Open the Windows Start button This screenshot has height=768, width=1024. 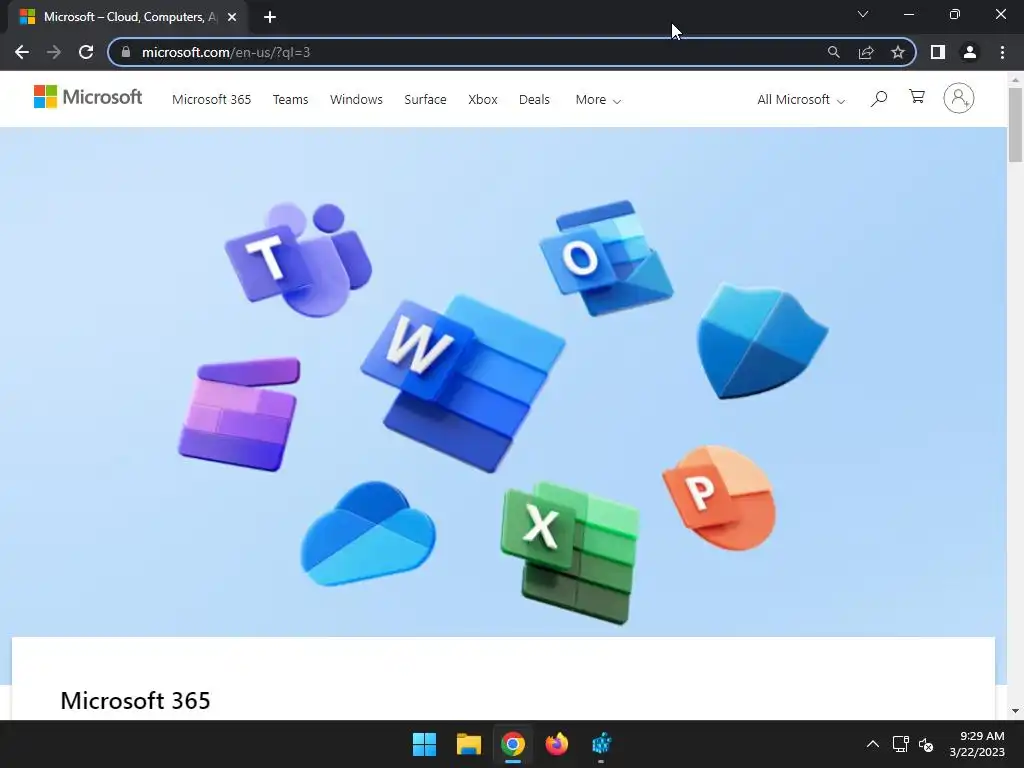(424, 744)
